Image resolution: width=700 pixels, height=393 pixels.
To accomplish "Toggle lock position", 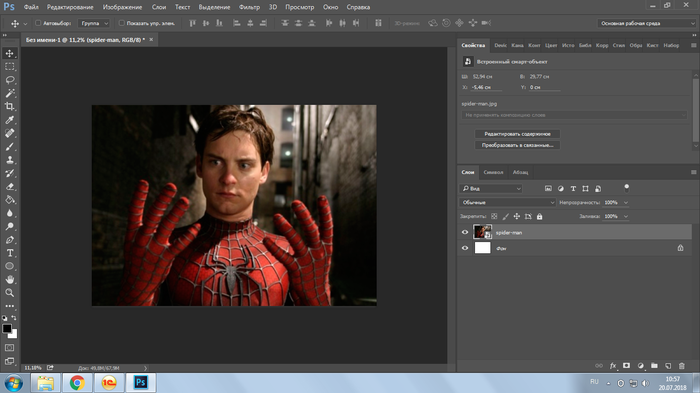I will [517, 216].
